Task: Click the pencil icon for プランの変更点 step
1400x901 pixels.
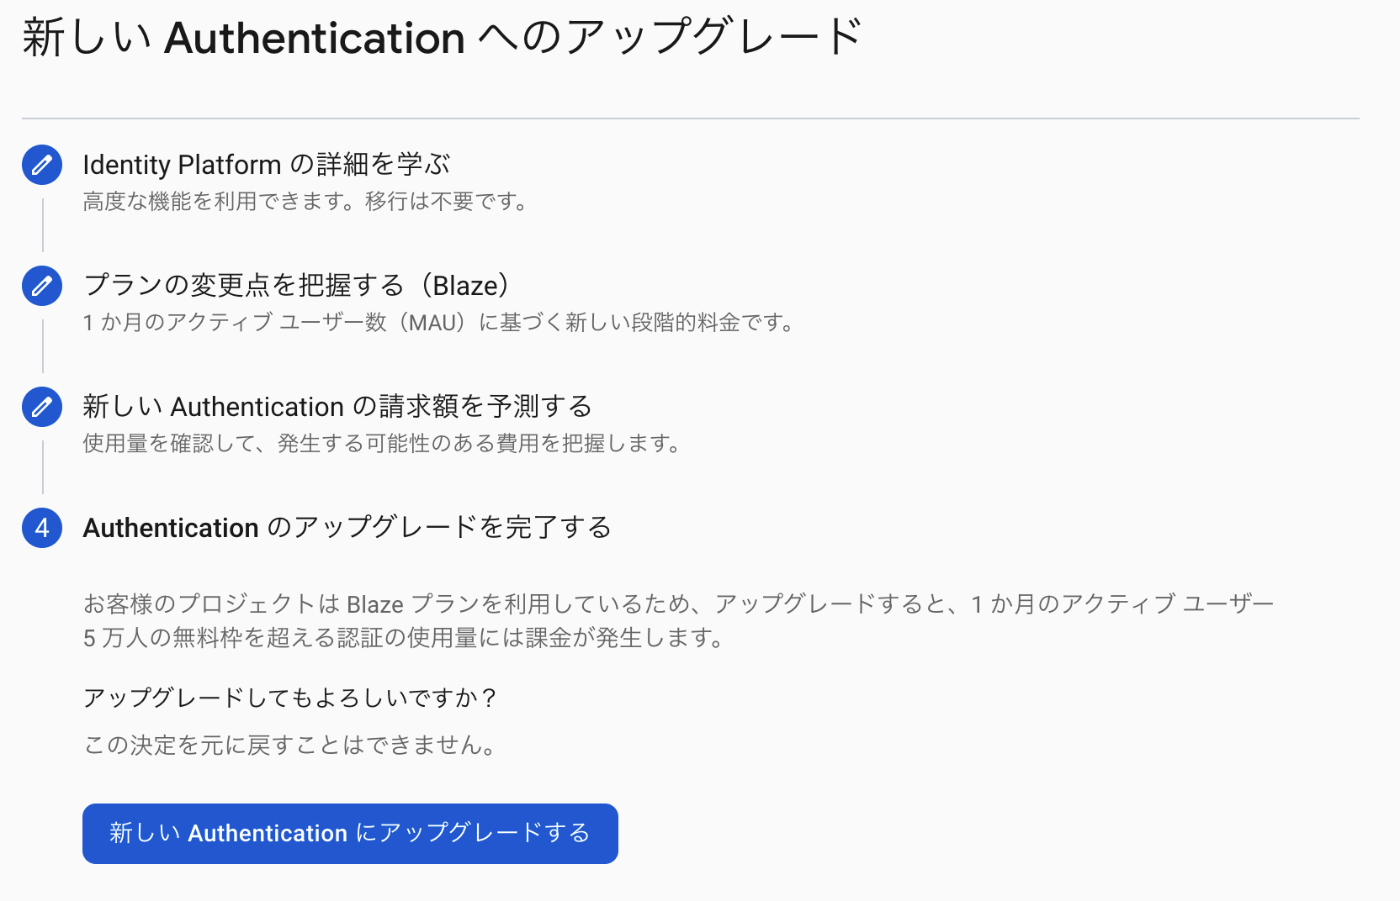Action: click(42, 286)
